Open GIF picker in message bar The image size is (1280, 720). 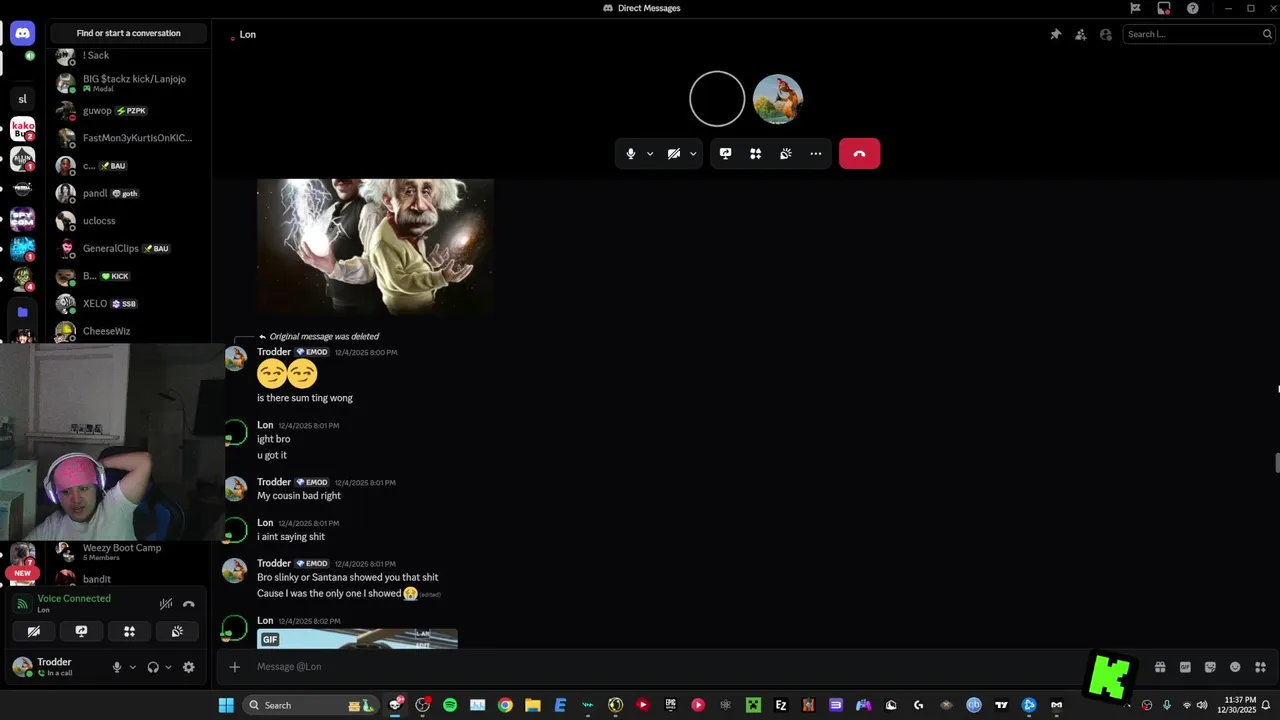1185,667
